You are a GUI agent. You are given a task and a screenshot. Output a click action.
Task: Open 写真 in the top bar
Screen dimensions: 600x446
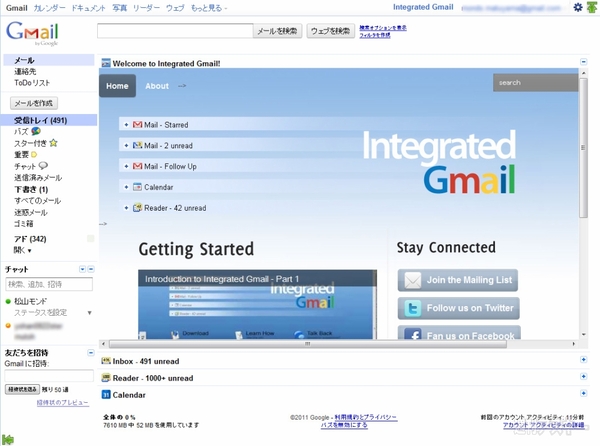[x=119, y=8]
